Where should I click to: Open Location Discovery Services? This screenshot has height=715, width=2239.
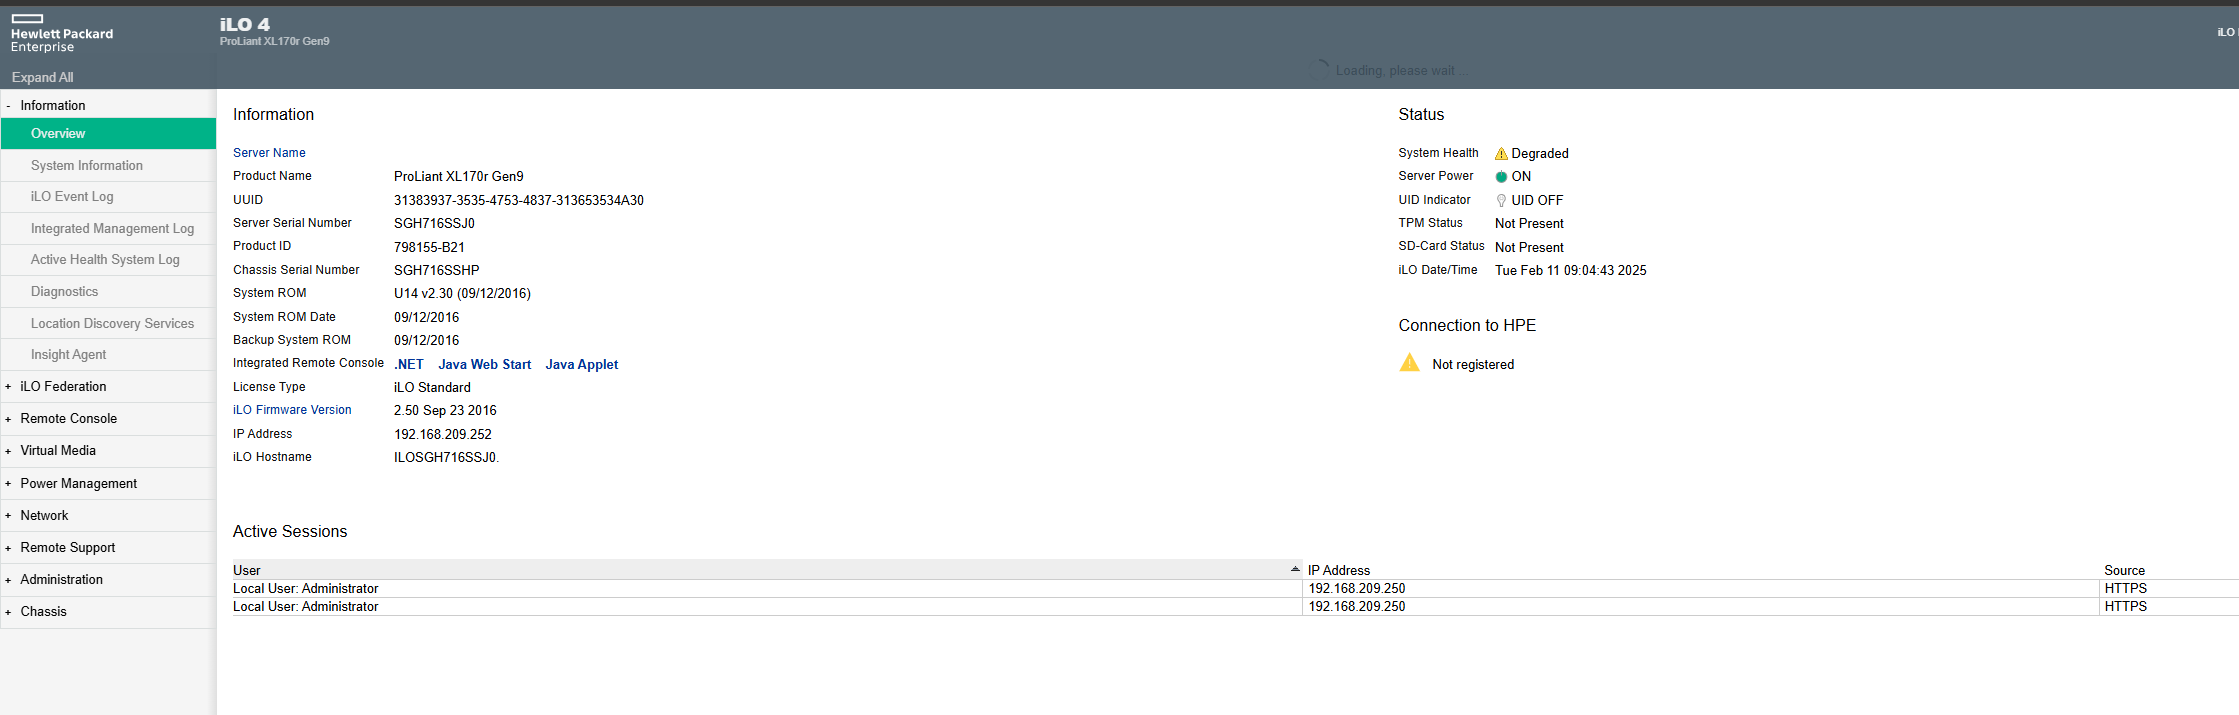pos(108,323)
